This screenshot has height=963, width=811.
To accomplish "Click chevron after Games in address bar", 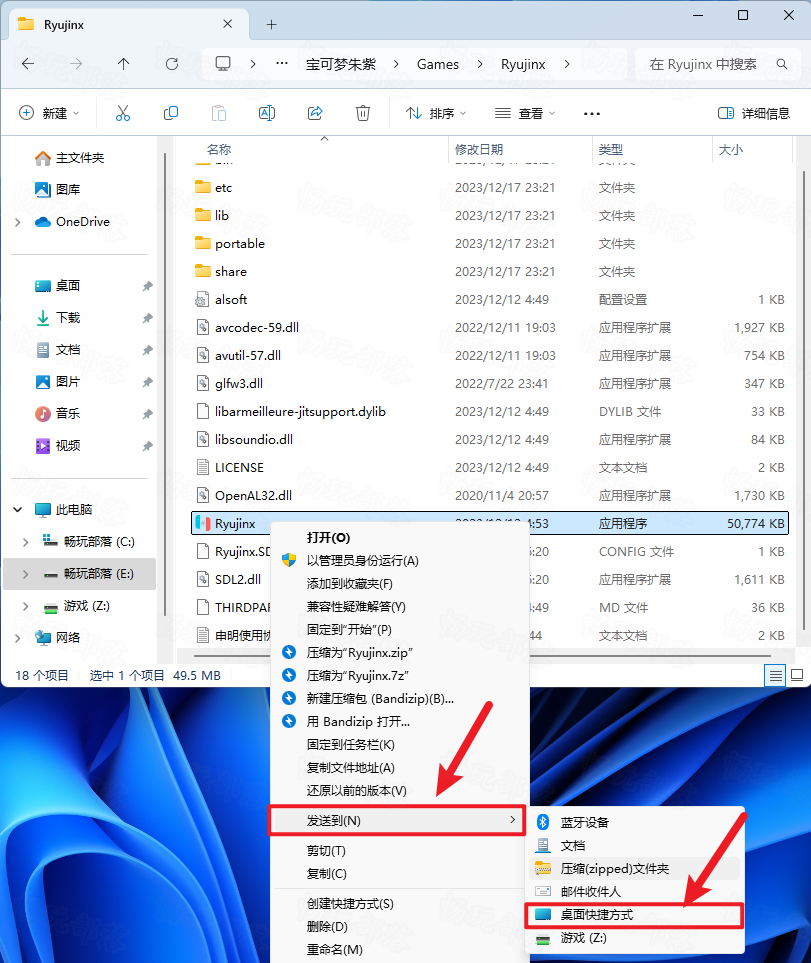I will (x=480, y=64).
